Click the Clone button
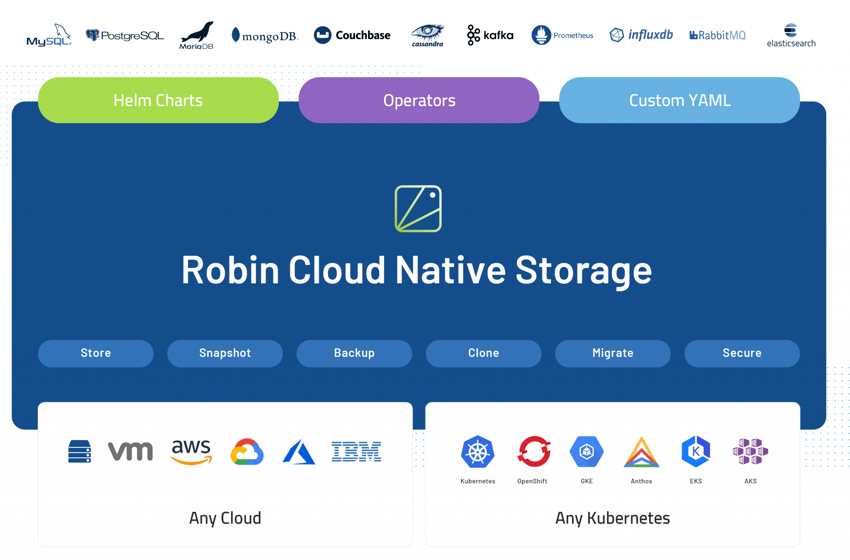This screenshot has width=850, height=560. tap(484, 353)
